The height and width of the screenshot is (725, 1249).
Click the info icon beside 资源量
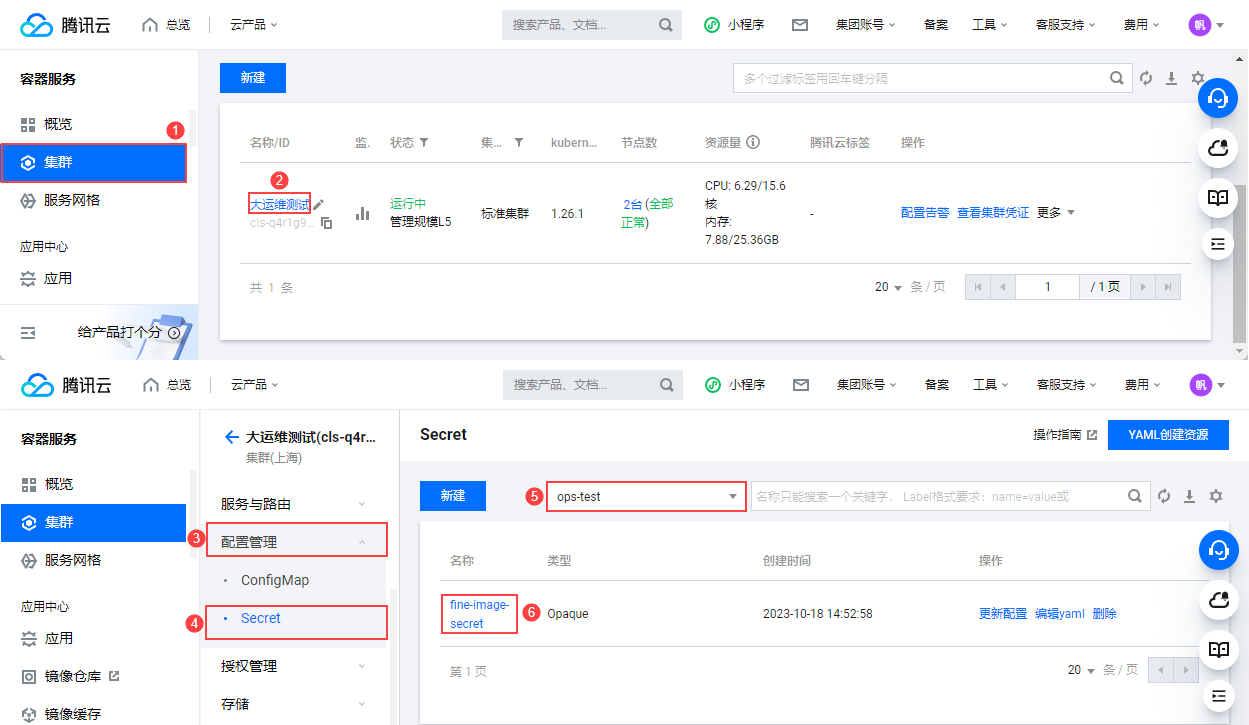click(x=754, y=143)
